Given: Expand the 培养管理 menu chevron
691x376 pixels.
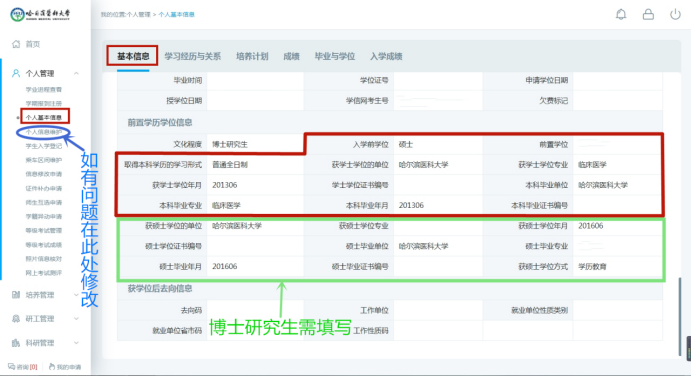Looking at the screenshot, I should [76, 294].
